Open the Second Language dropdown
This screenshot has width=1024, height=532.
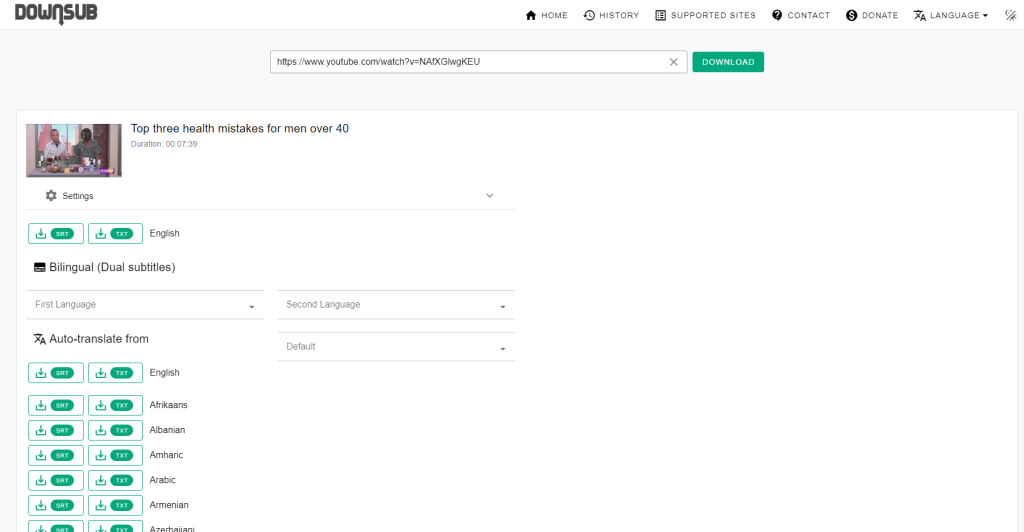pyautogui.click(x=396, y=305)
